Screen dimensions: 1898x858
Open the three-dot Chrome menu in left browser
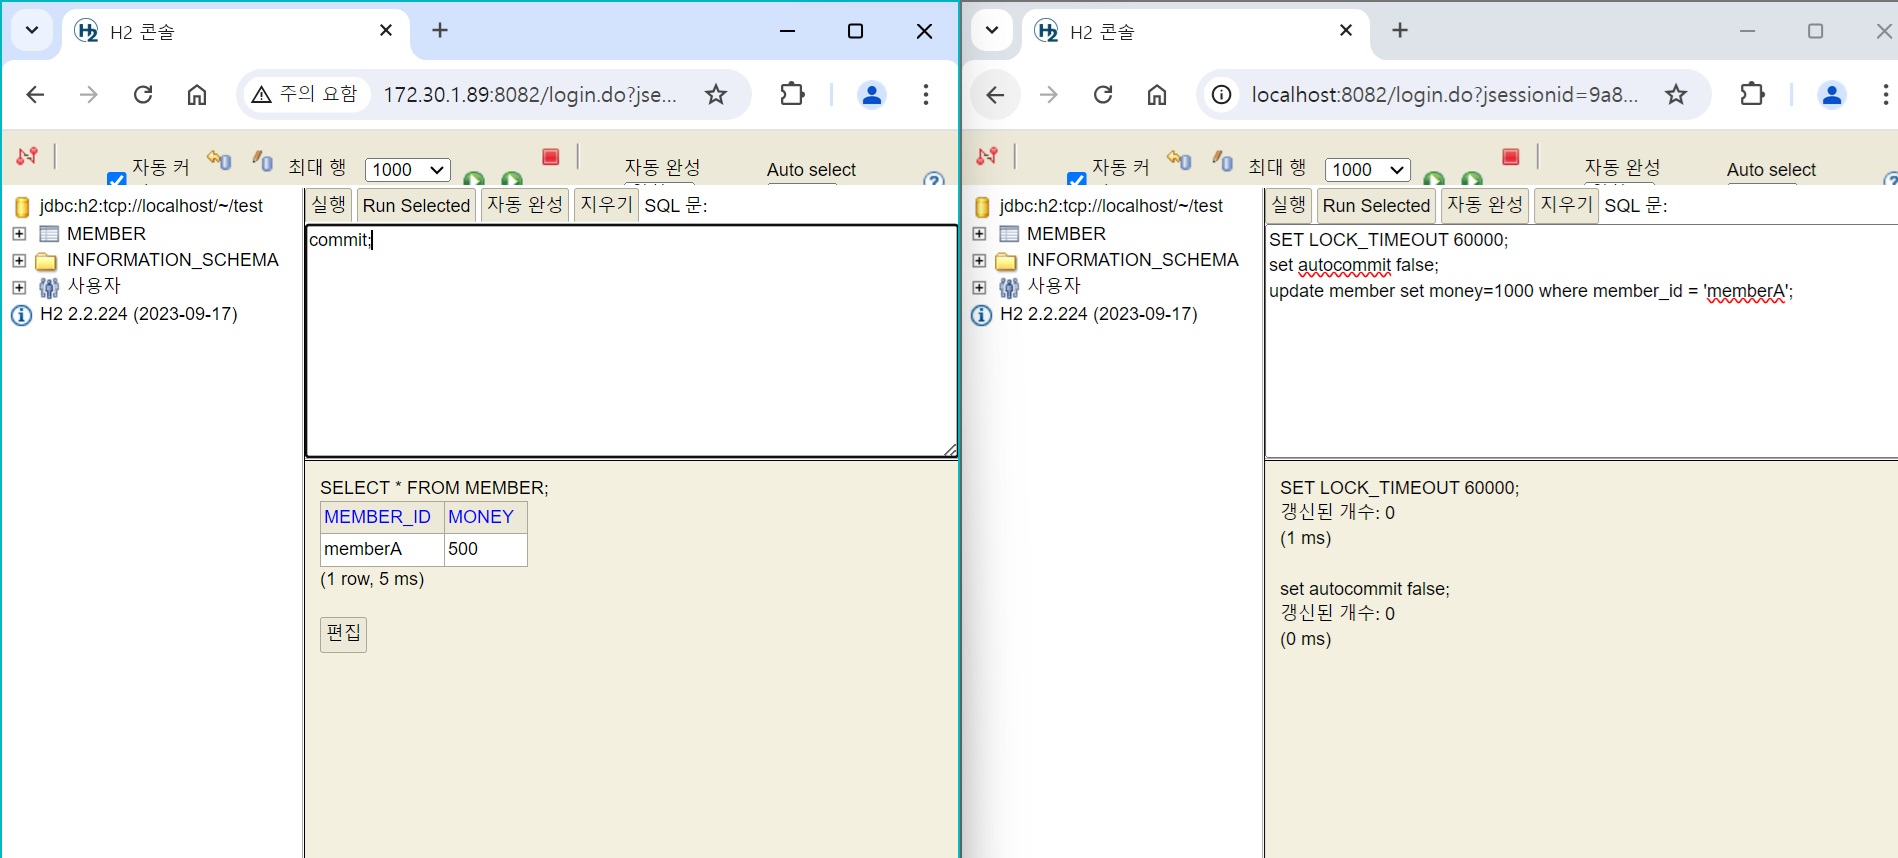point(926,94)
